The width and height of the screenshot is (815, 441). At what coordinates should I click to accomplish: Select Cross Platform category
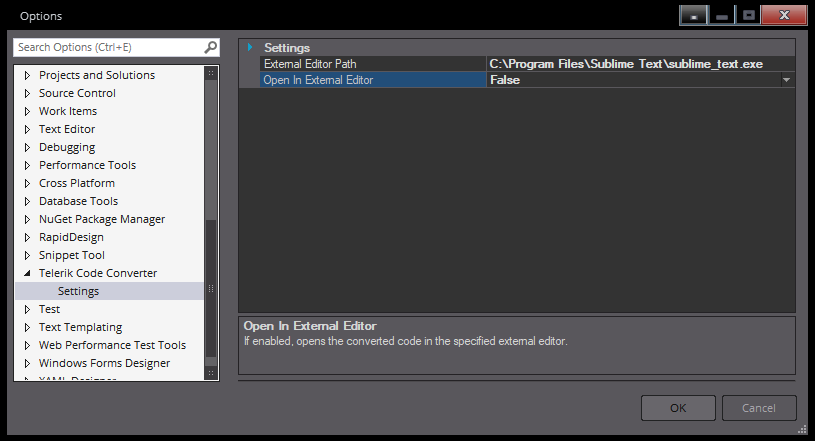76,184
